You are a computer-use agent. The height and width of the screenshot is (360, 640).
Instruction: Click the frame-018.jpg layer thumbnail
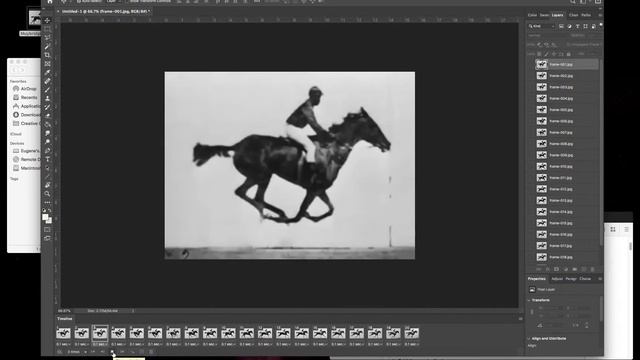tap(541, 257)
